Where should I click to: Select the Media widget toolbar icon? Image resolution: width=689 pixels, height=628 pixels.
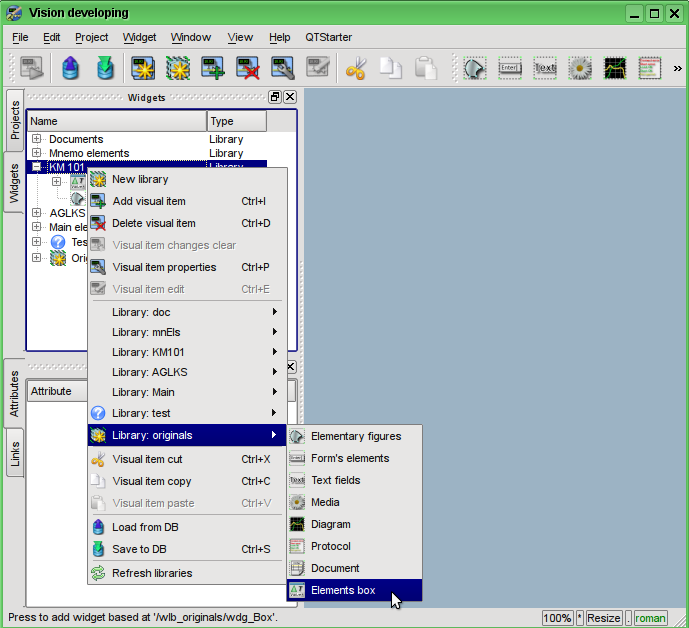coord(579,69)
